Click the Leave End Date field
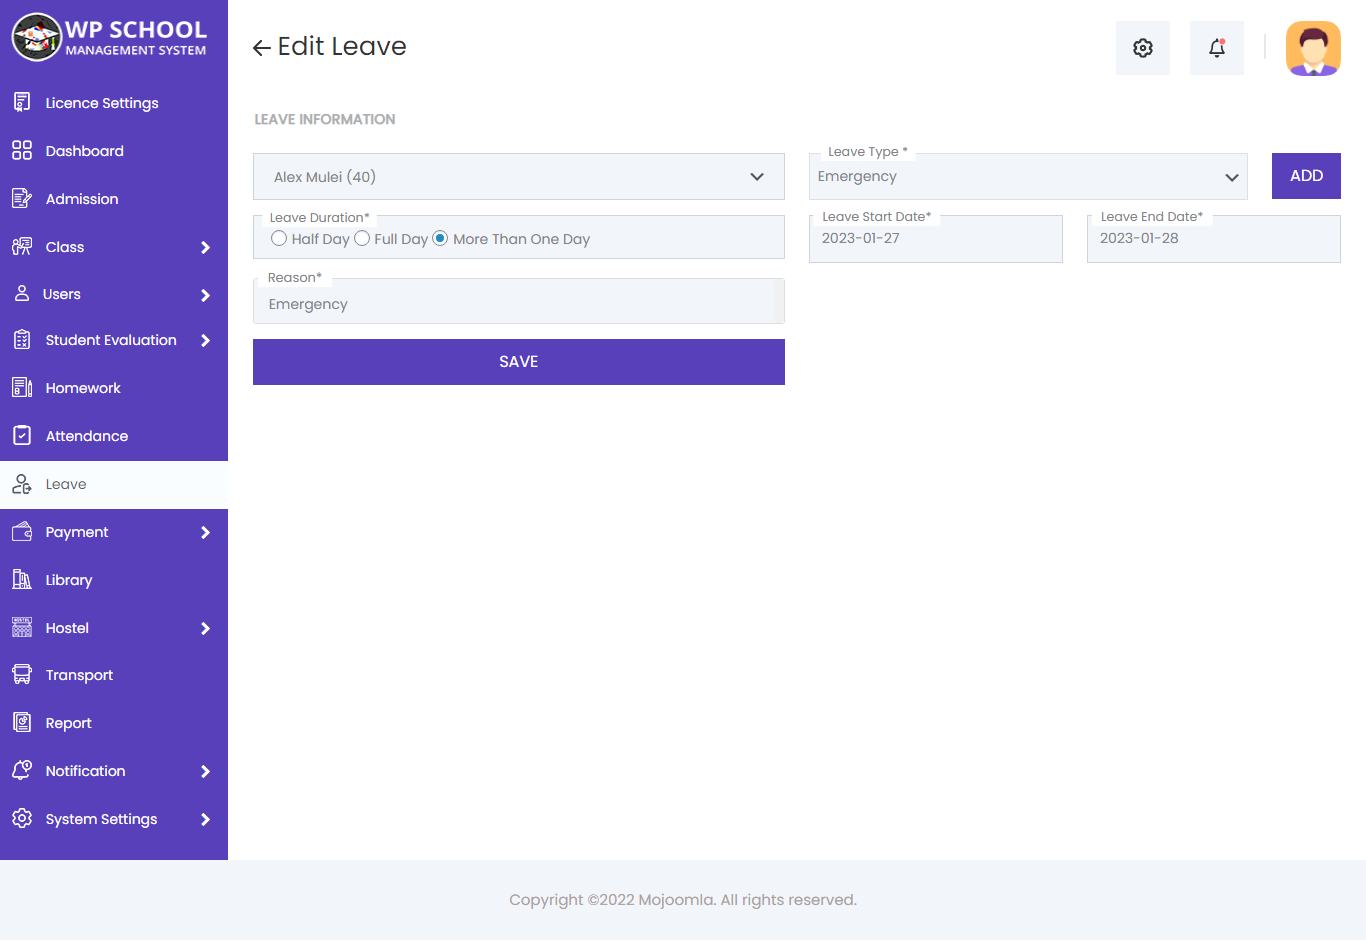Viewport: 1366px width, 941px height. click(1214, 239)
